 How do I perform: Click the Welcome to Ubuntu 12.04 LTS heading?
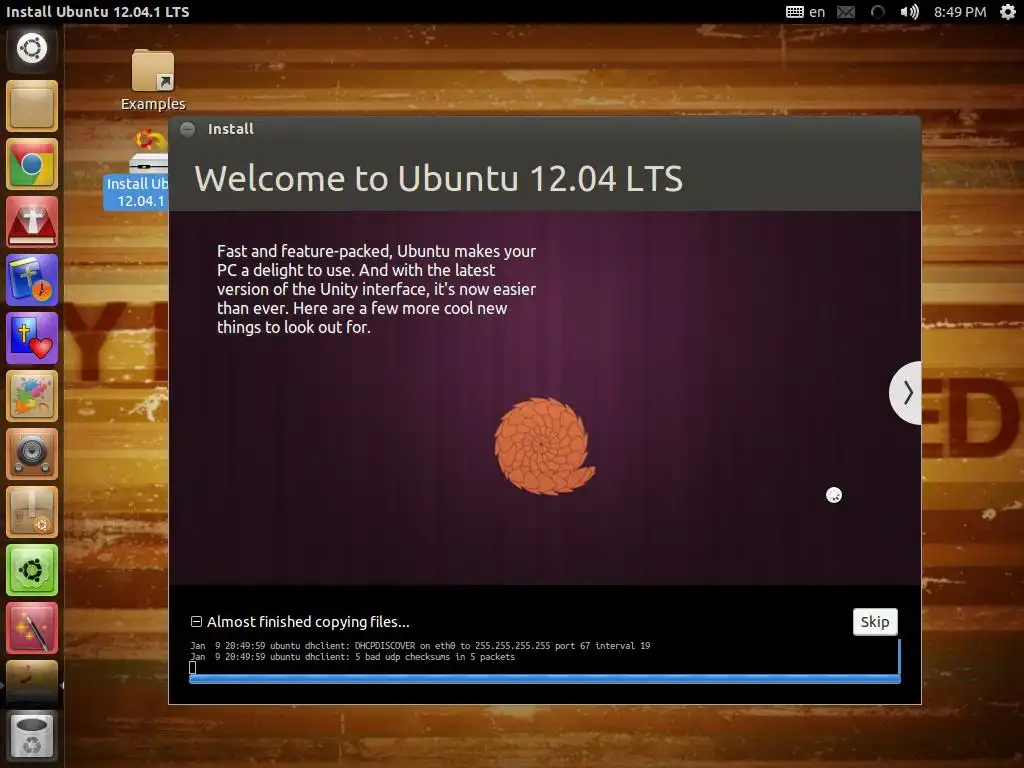(x=438, y=178)
